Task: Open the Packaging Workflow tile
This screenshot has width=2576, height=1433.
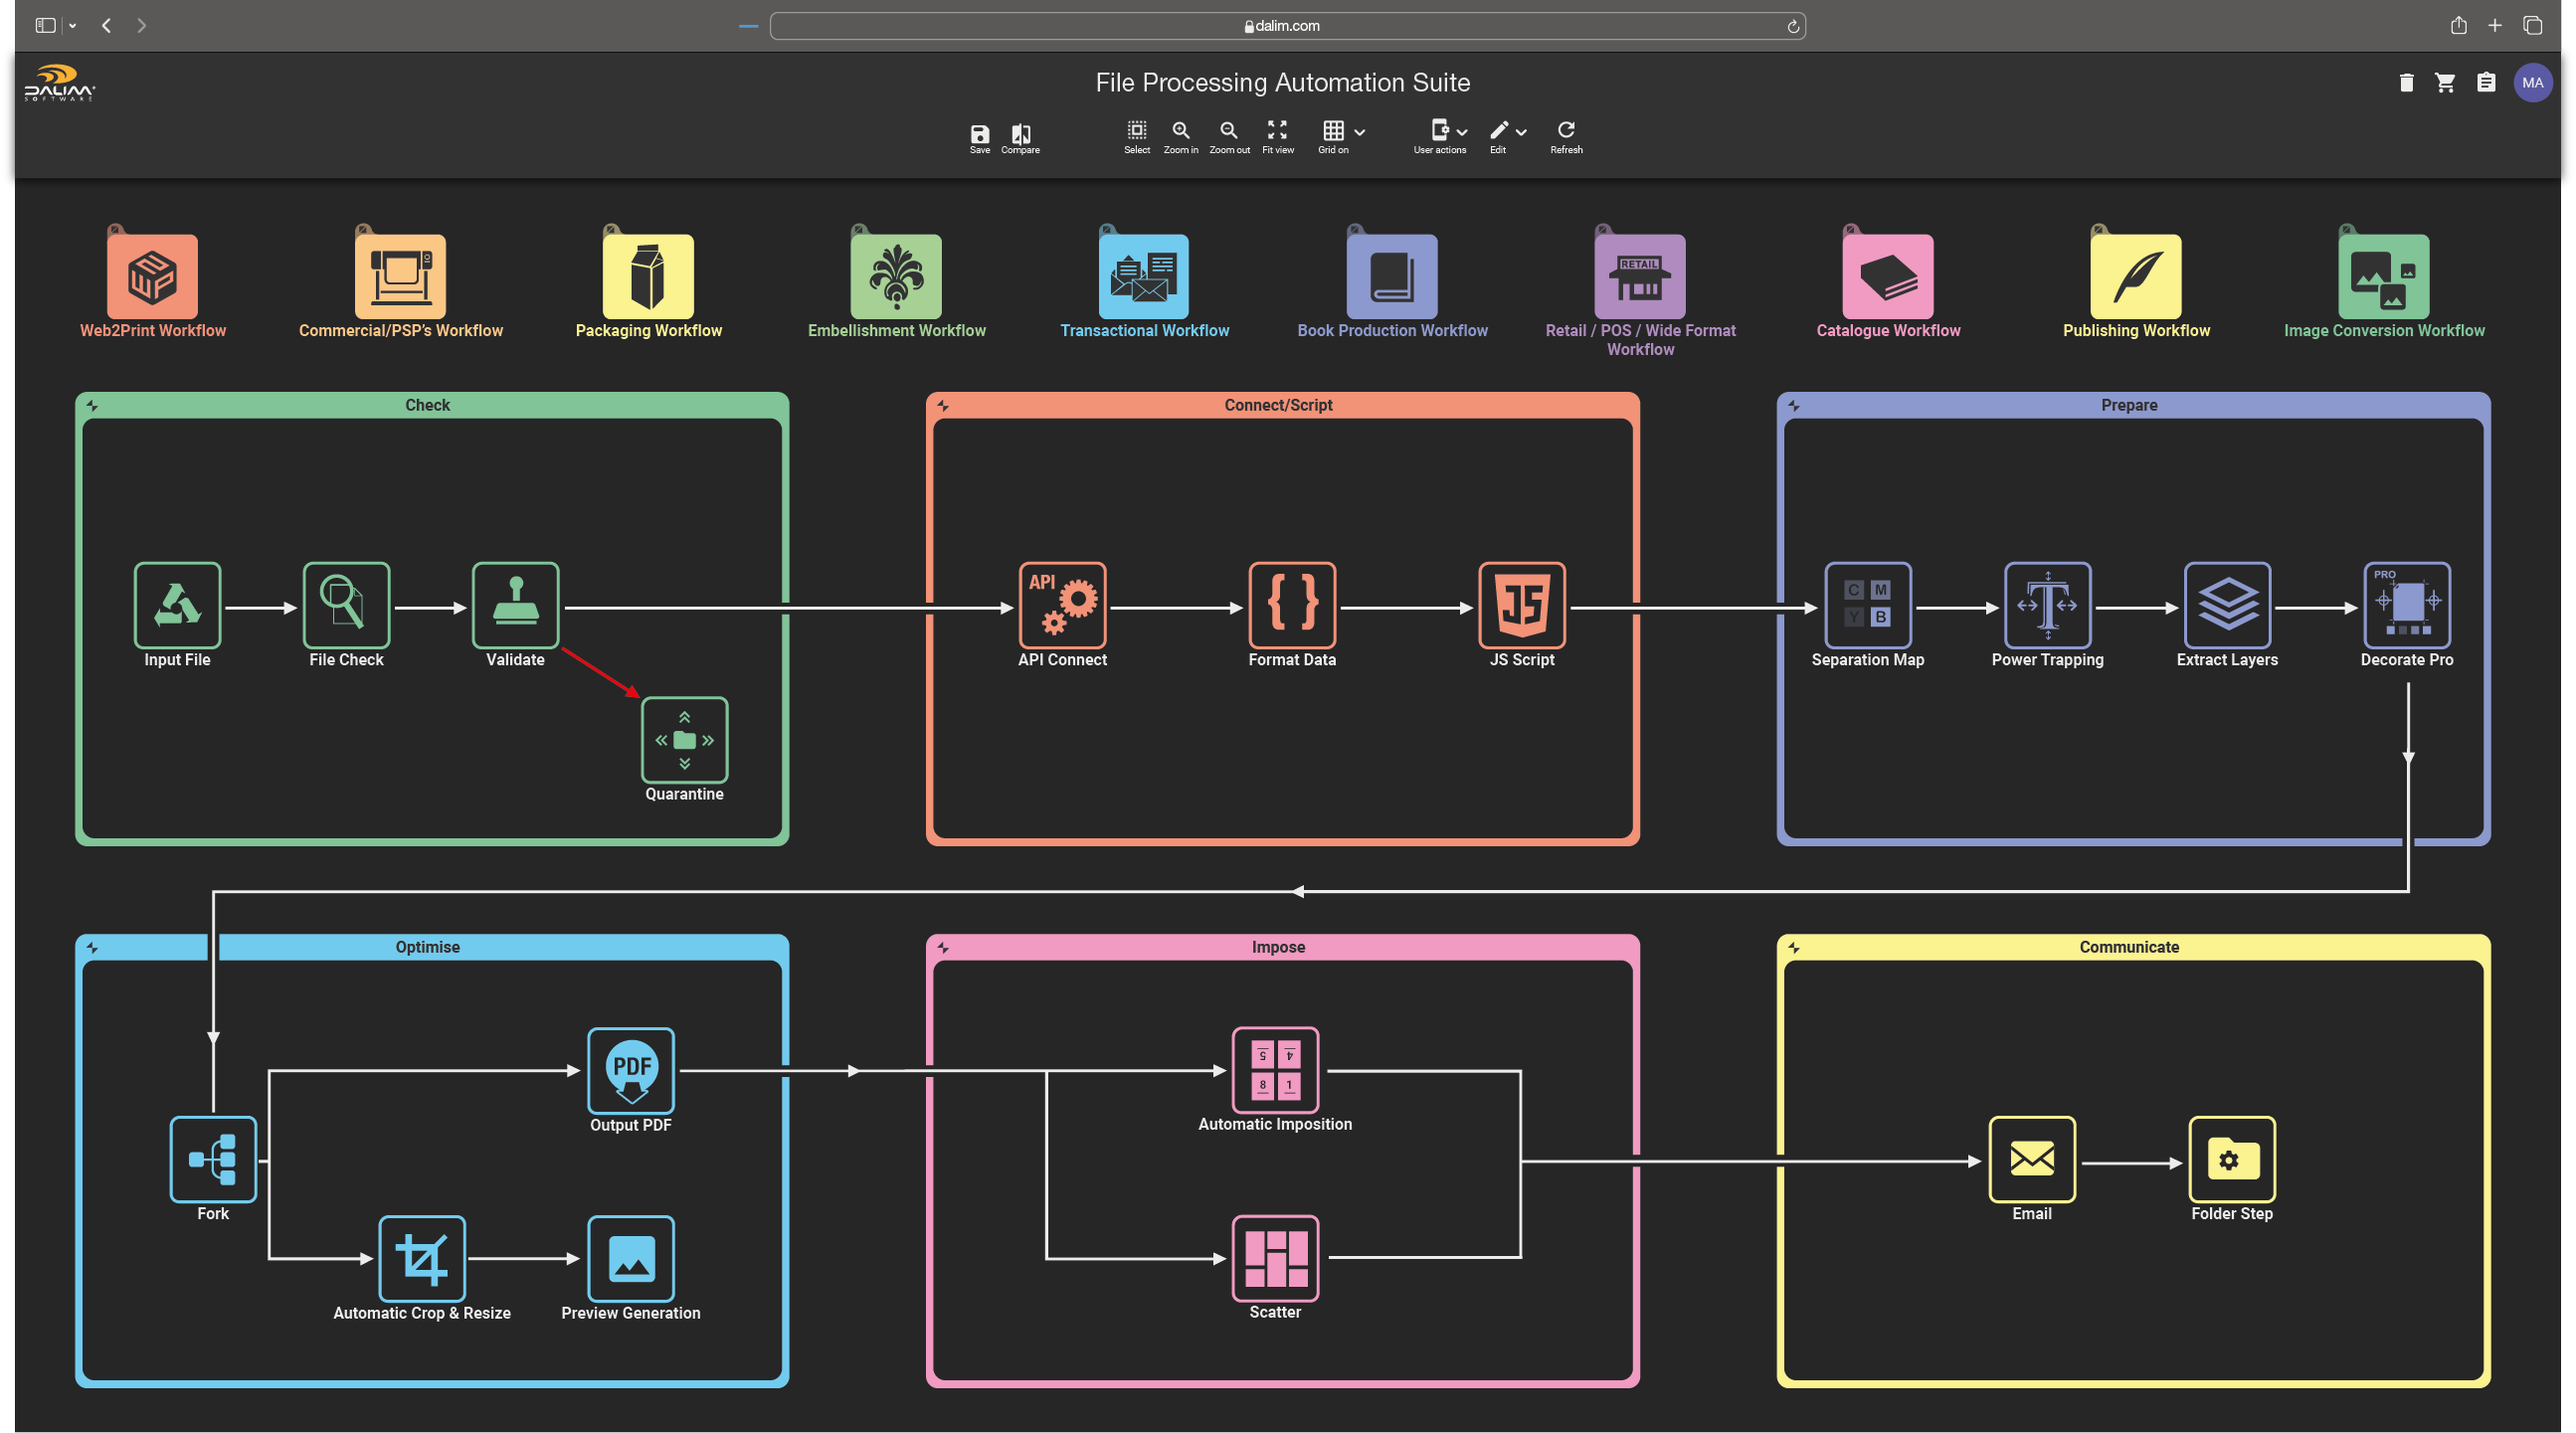Action: coord(648,277)
